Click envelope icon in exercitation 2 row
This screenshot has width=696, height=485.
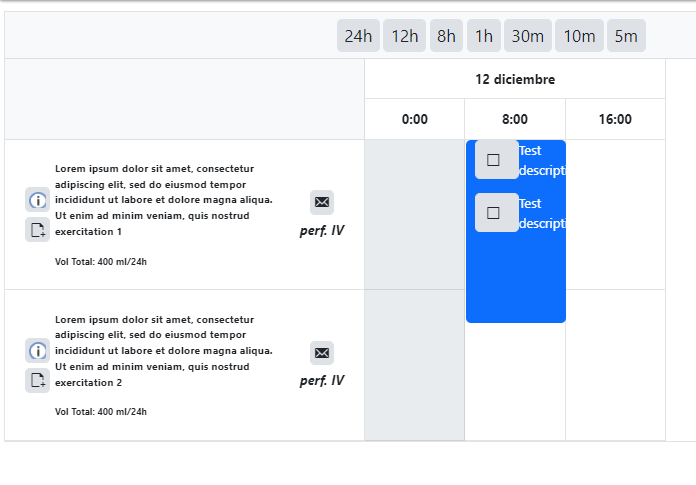[321, 352]
